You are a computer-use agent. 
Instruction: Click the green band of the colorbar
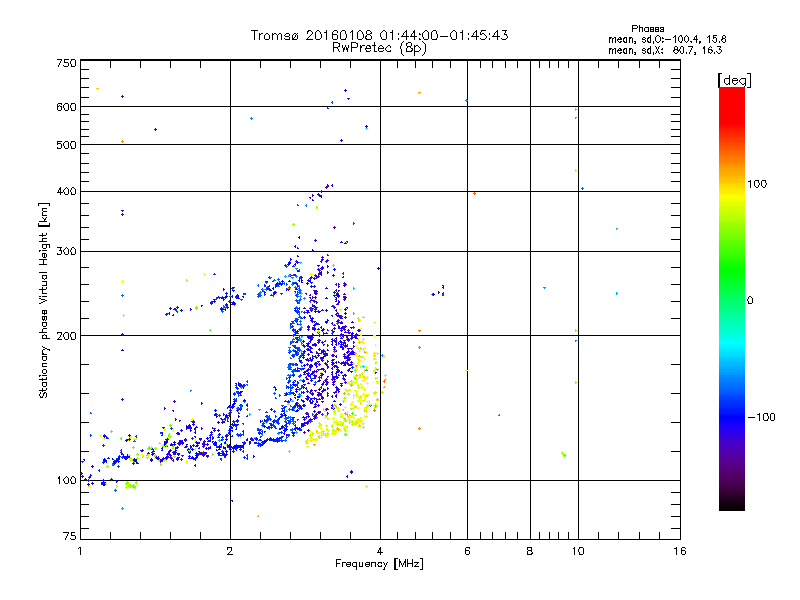click(732, 270)
